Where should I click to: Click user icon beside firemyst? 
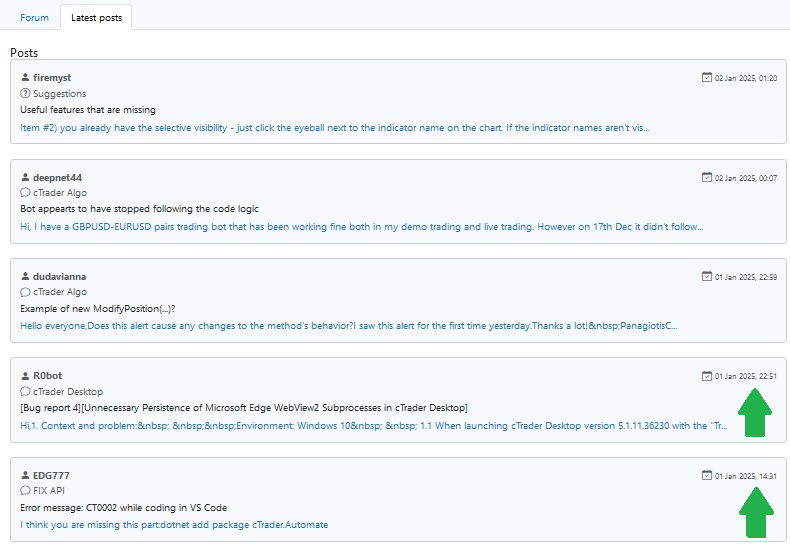25,77
